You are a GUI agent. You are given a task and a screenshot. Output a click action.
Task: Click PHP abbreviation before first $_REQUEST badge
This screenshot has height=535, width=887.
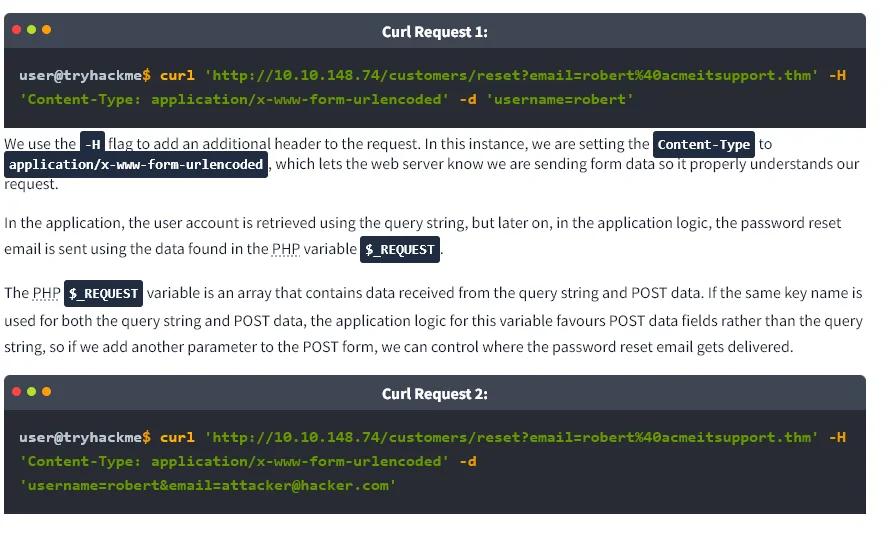tap(286, 249)
